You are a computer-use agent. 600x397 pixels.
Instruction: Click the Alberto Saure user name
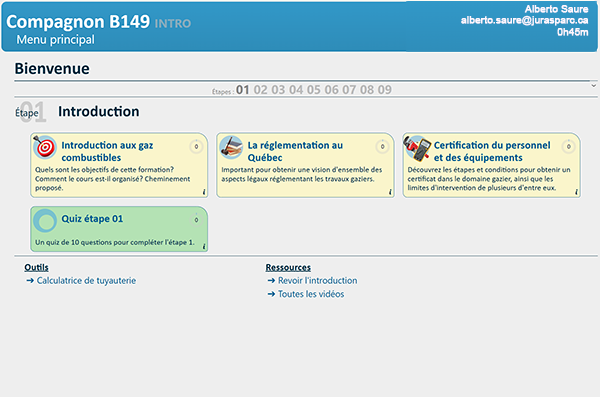click(556, 9)
